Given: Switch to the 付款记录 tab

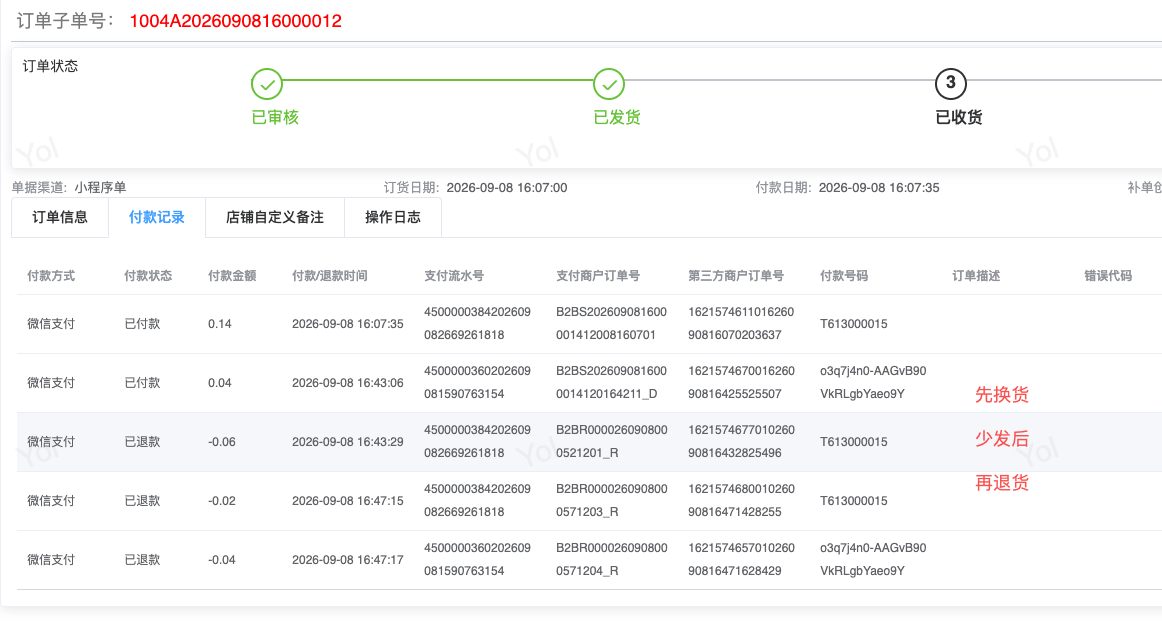Looking at the screenshot, I should click(x=156, y=217).
